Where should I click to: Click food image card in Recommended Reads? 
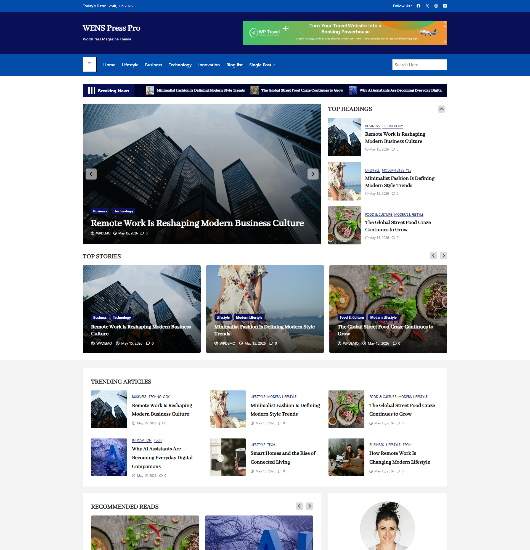click(x=145, y=532)
